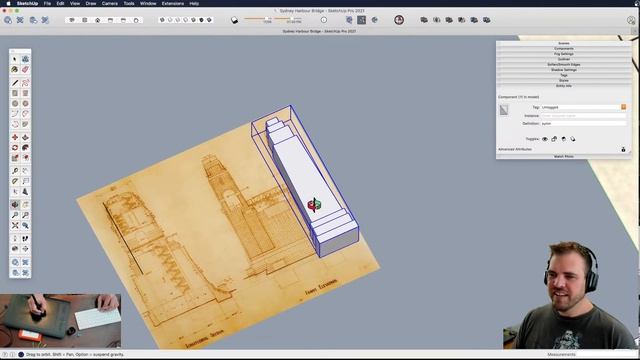Expand the Shadow Settings panel
Viewport: 640px width, 360px height.
tap(564, 70)
